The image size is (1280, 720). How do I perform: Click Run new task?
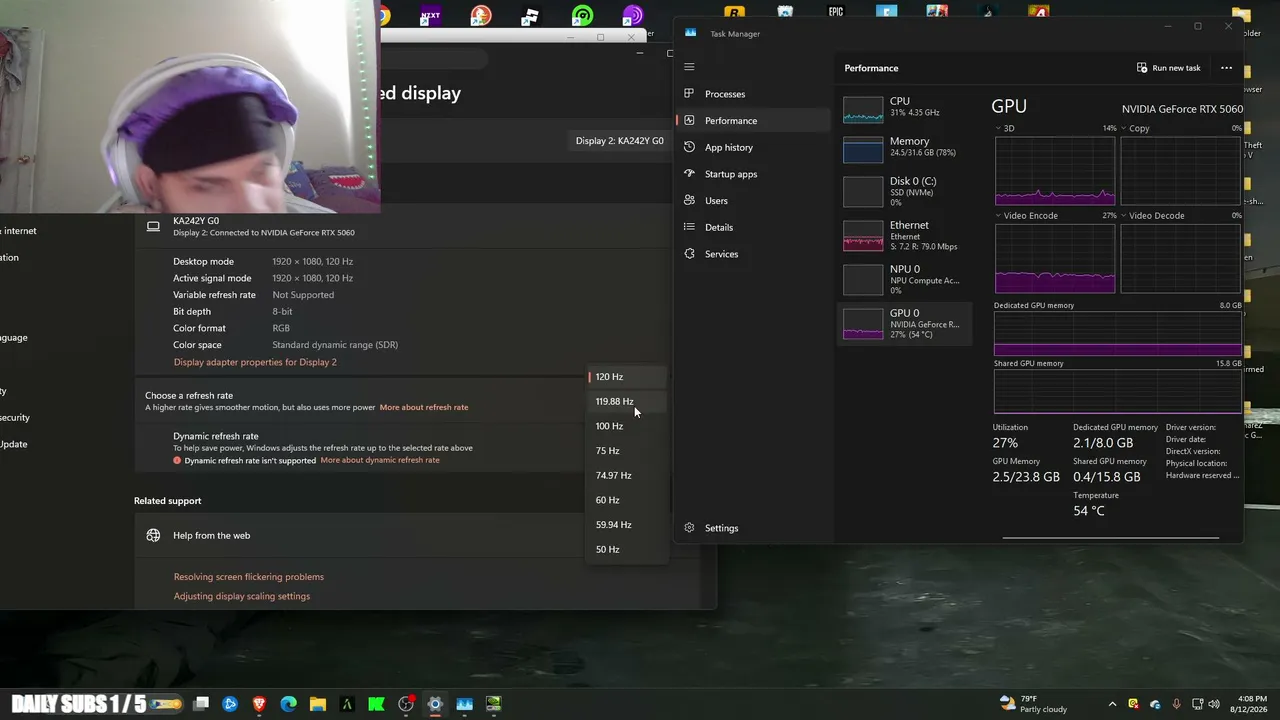1169,68
